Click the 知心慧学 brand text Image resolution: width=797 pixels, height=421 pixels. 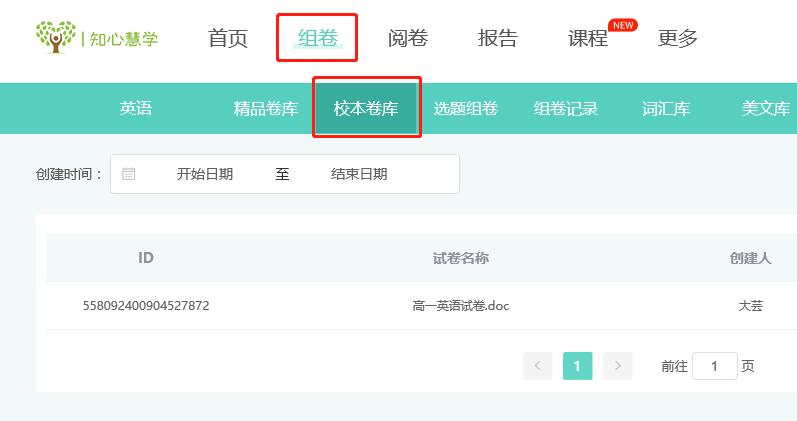[124, 39]
